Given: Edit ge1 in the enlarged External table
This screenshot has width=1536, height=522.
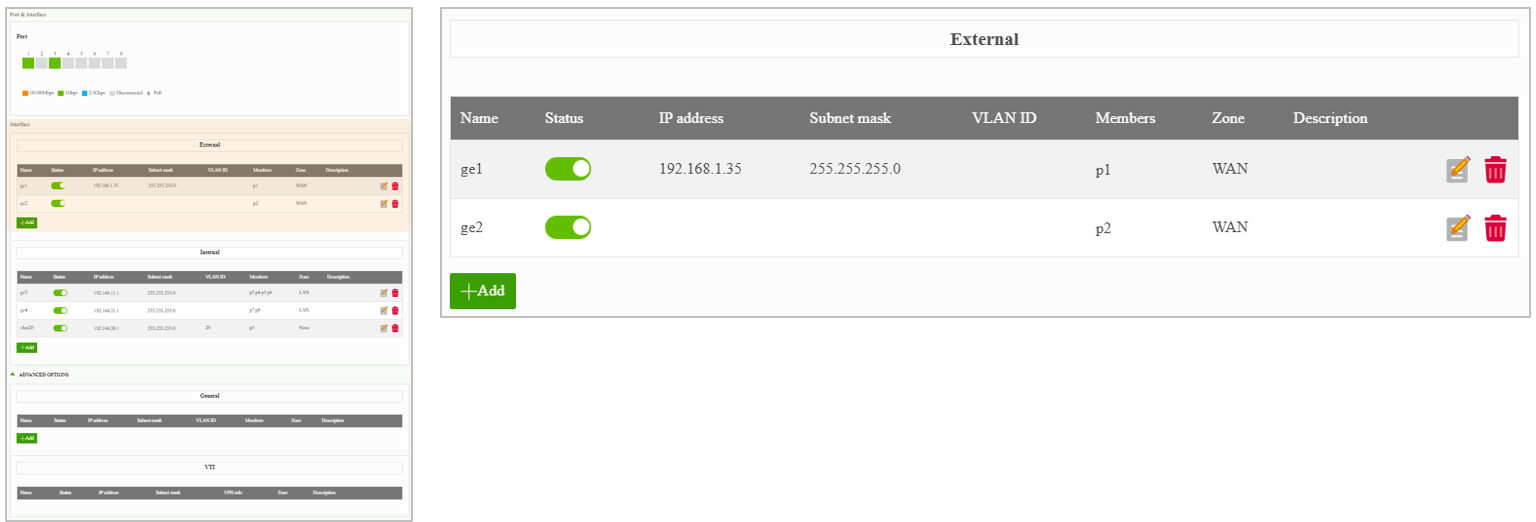Looking at the screenshot, I should pyautogui.click(x=1459, y=170).
